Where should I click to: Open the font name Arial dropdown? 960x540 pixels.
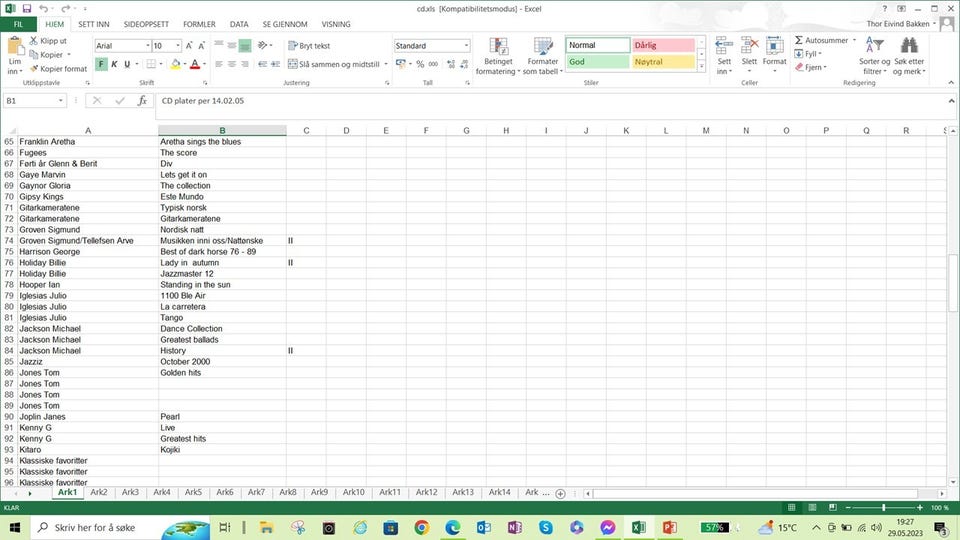[148, 46]
